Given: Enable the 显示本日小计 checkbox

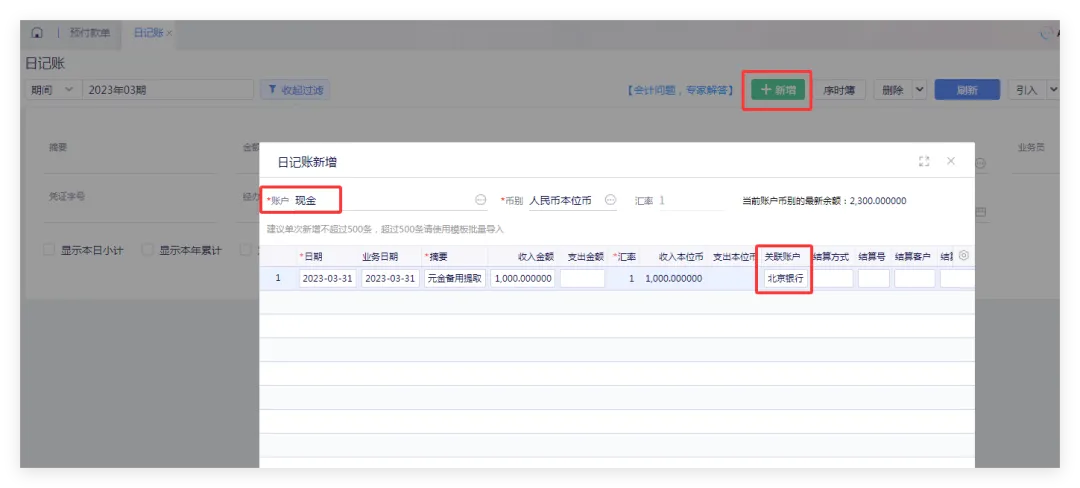Looking at the screenshot, I should coord(49,251).
